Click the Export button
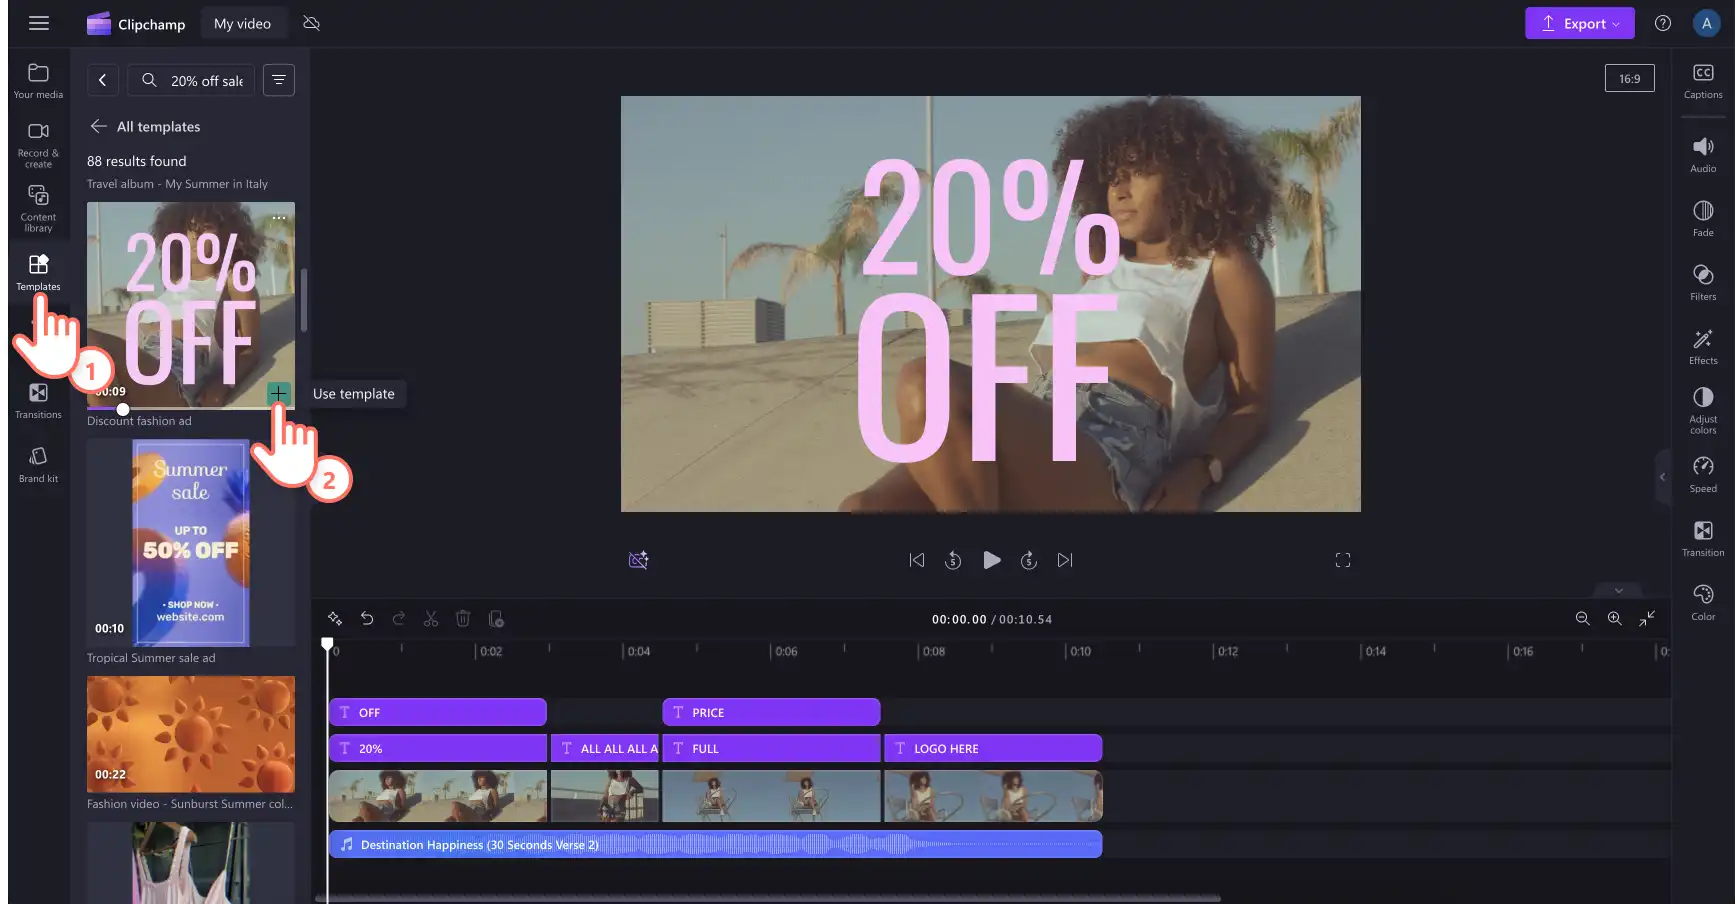The image size is (1735, 904). (x=1579, y=23)
